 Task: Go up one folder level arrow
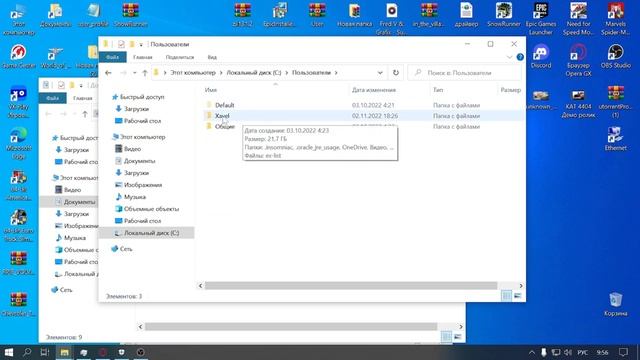[144, 73]
